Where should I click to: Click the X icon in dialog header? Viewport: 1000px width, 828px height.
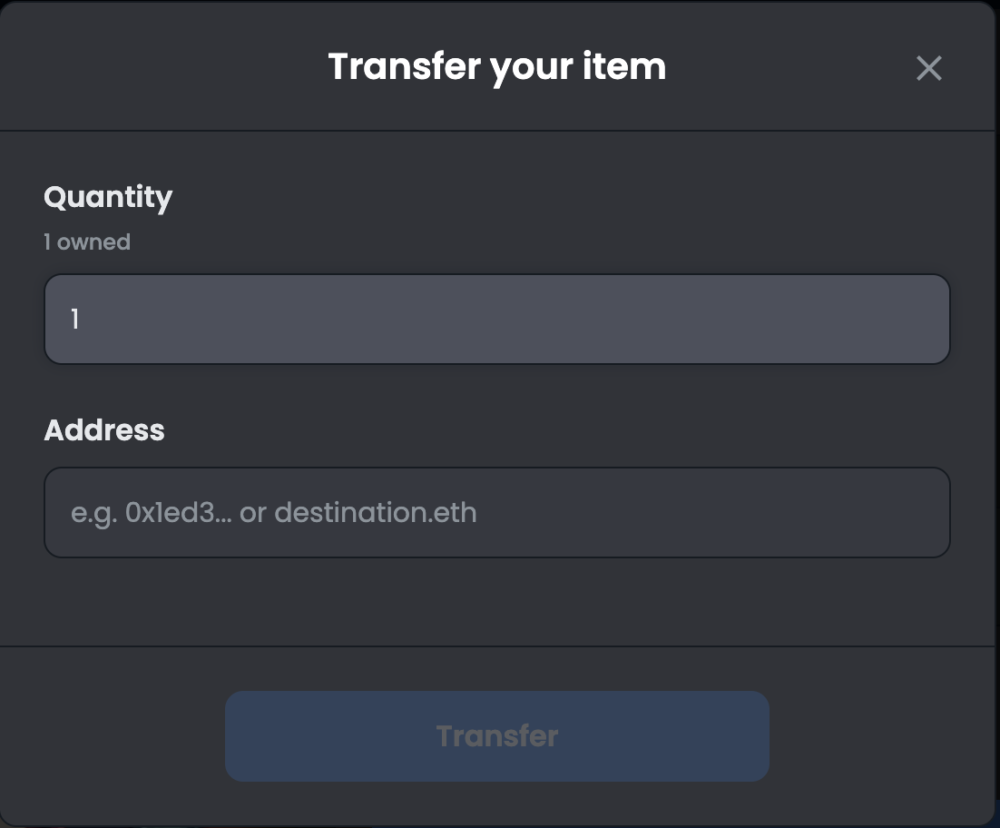click(929, 68)
